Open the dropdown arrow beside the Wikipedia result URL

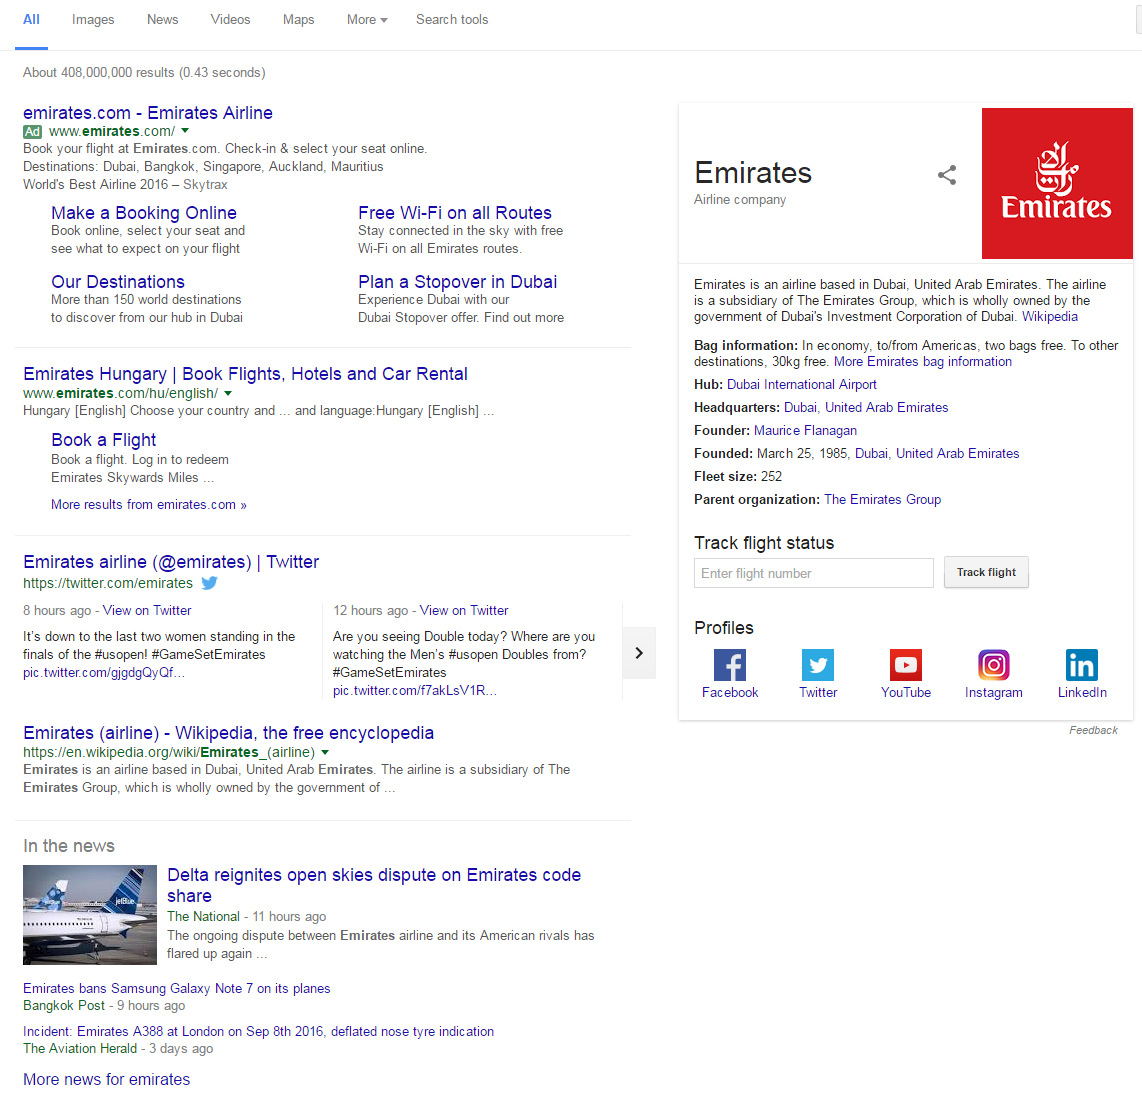[325, 752]
